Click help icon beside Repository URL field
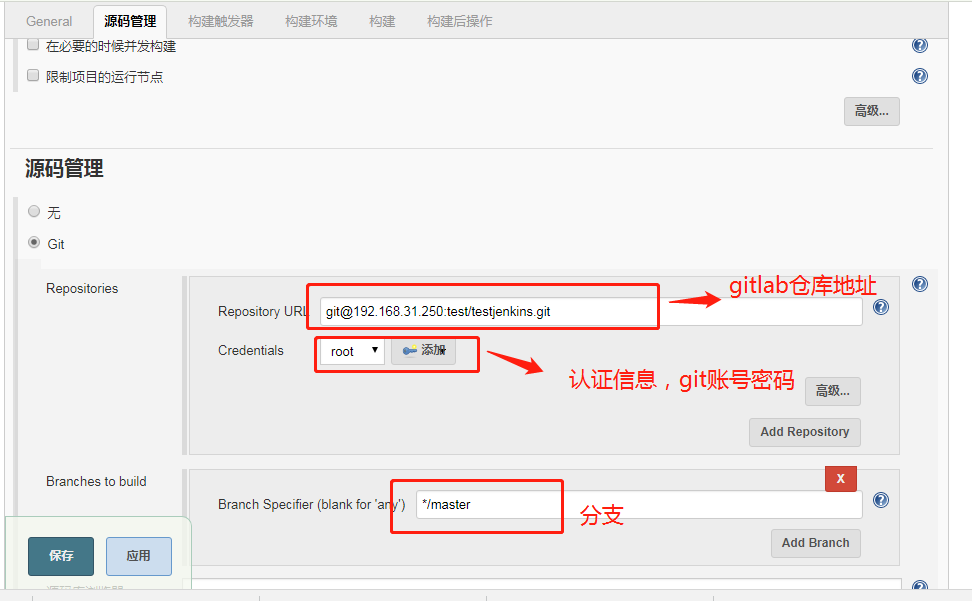This screenshot has height=601, width=972. click(x=881, y=307)
